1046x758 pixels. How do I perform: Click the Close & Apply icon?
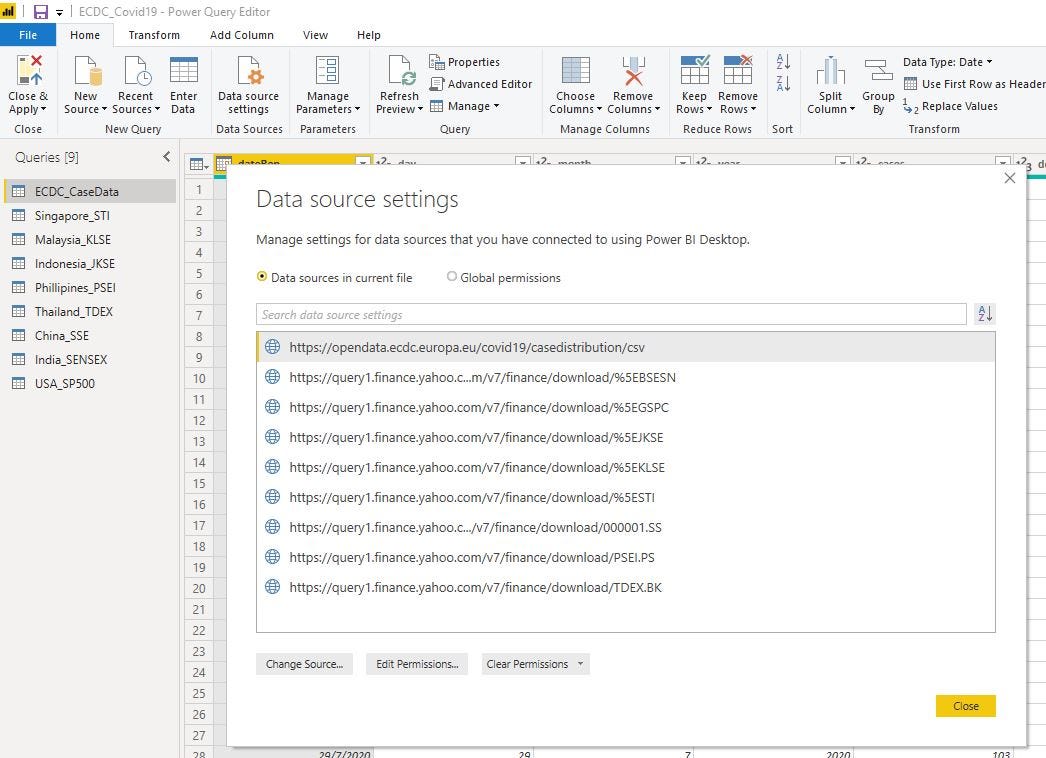[29, 70]
